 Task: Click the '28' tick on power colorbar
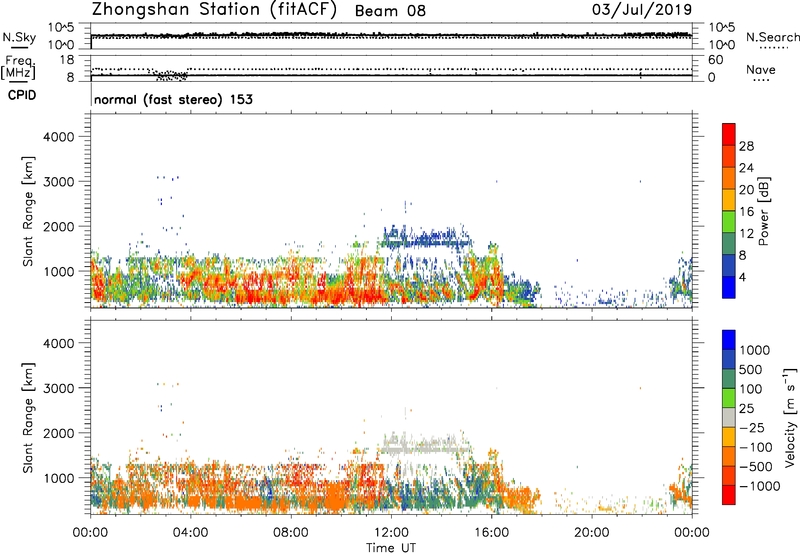tap(746, 146)
